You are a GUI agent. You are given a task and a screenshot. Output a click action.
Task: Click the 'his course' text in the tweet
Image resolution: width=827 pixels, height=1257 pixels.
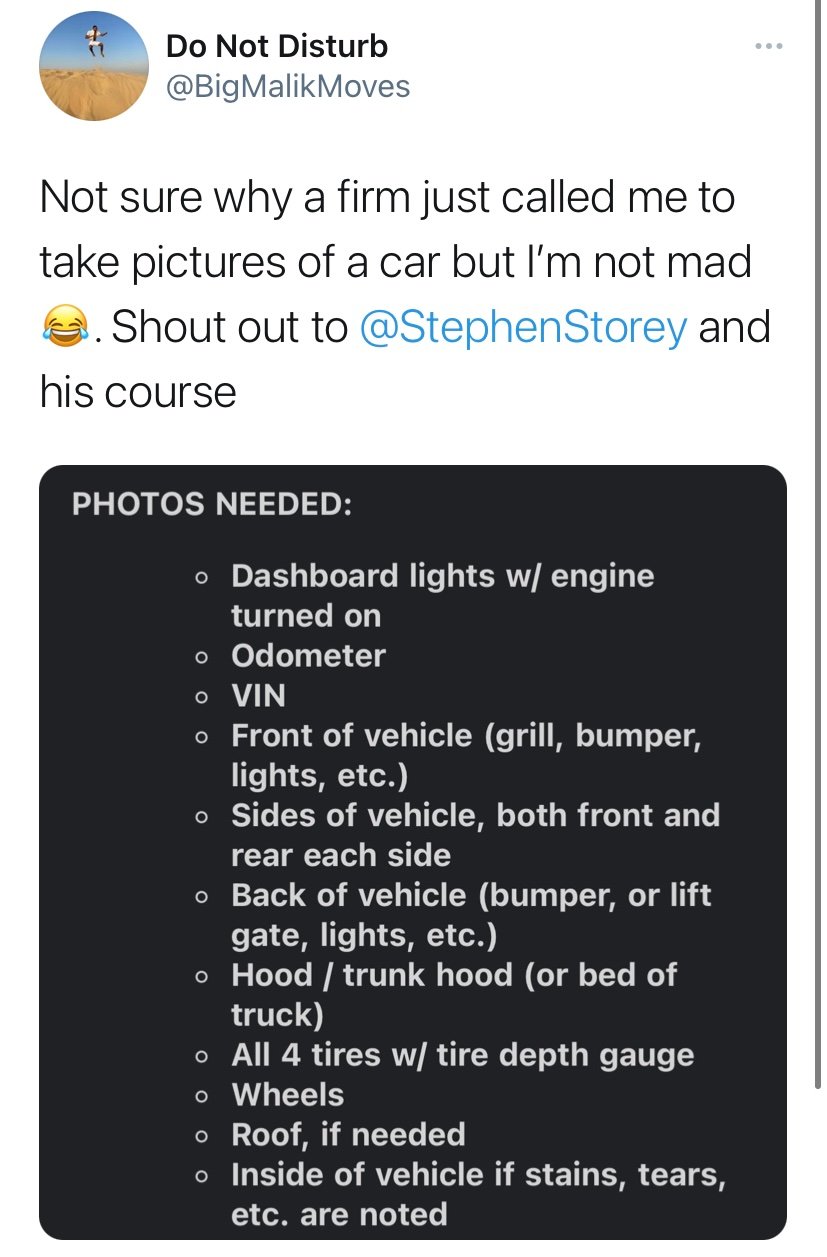[138, 391]
